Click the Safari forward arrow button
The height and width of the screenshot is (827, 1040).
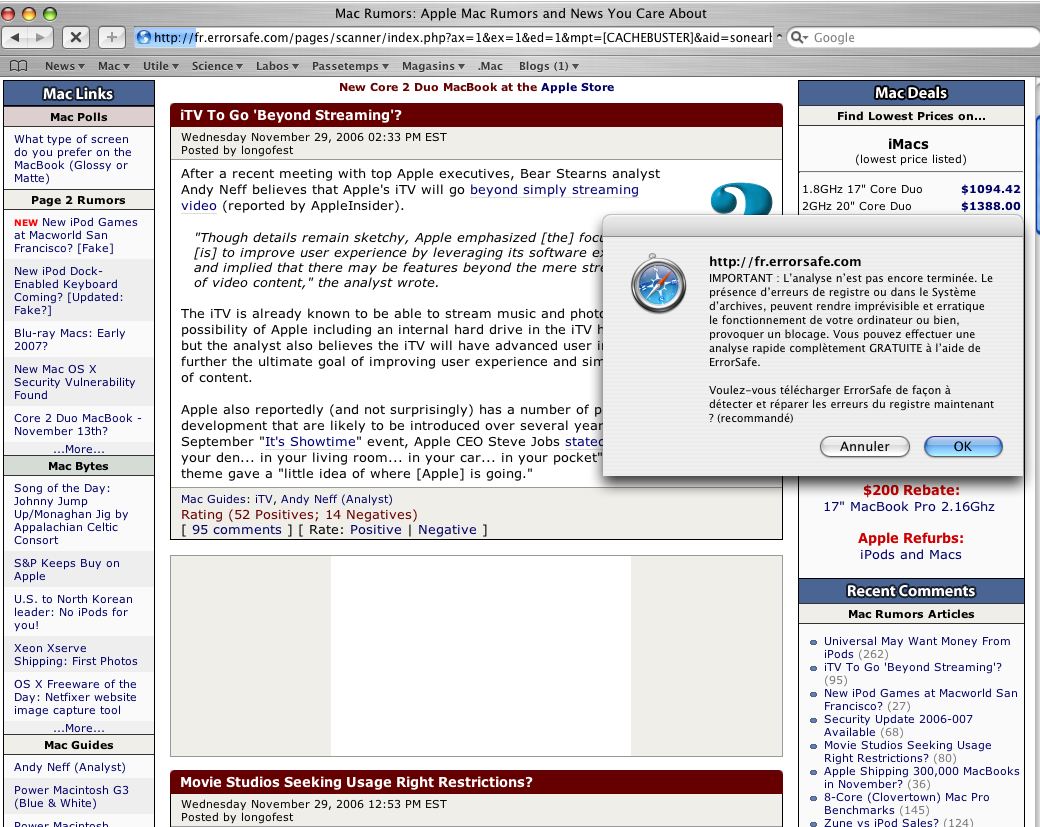coord(40,37)
